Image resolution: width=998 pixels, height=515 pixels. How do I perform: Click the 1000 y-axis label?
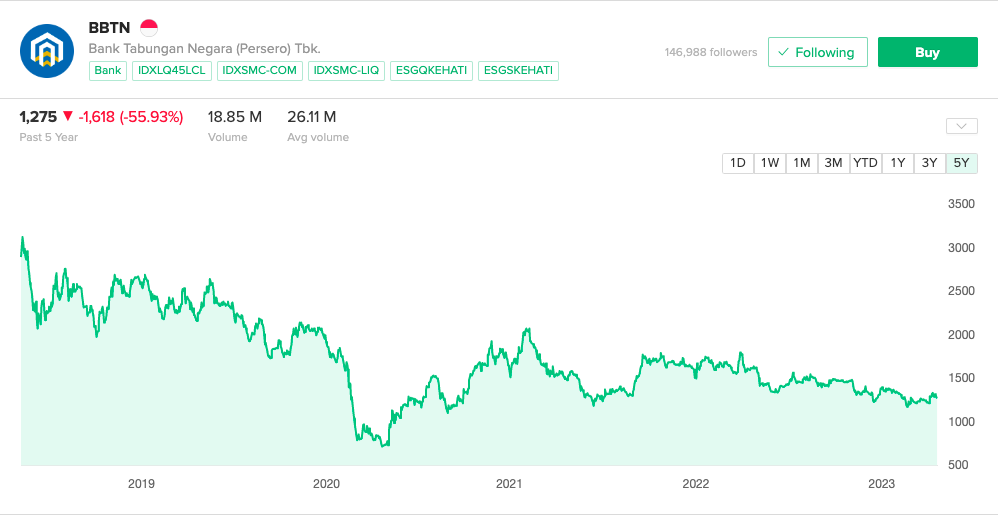[962, 421]
